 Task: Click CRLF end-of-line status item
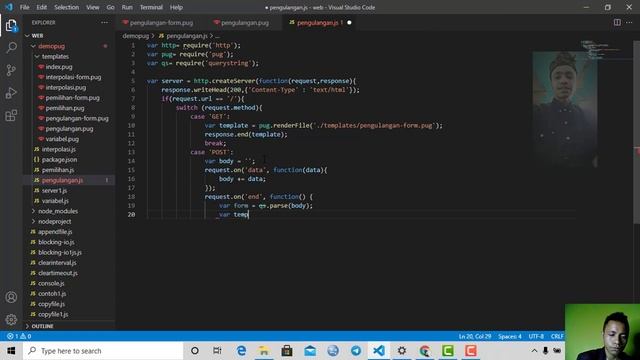click(557, 336)
